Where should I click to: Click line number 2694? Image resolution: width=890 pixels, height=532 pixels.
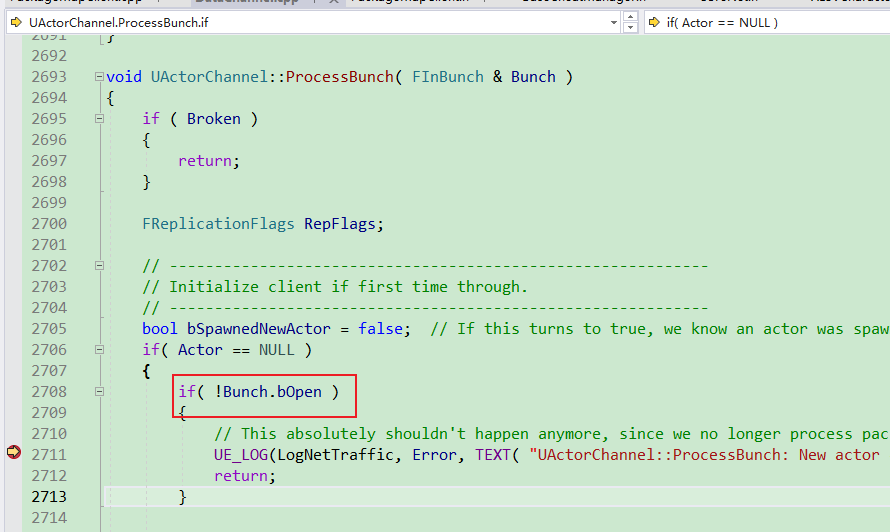49,98
